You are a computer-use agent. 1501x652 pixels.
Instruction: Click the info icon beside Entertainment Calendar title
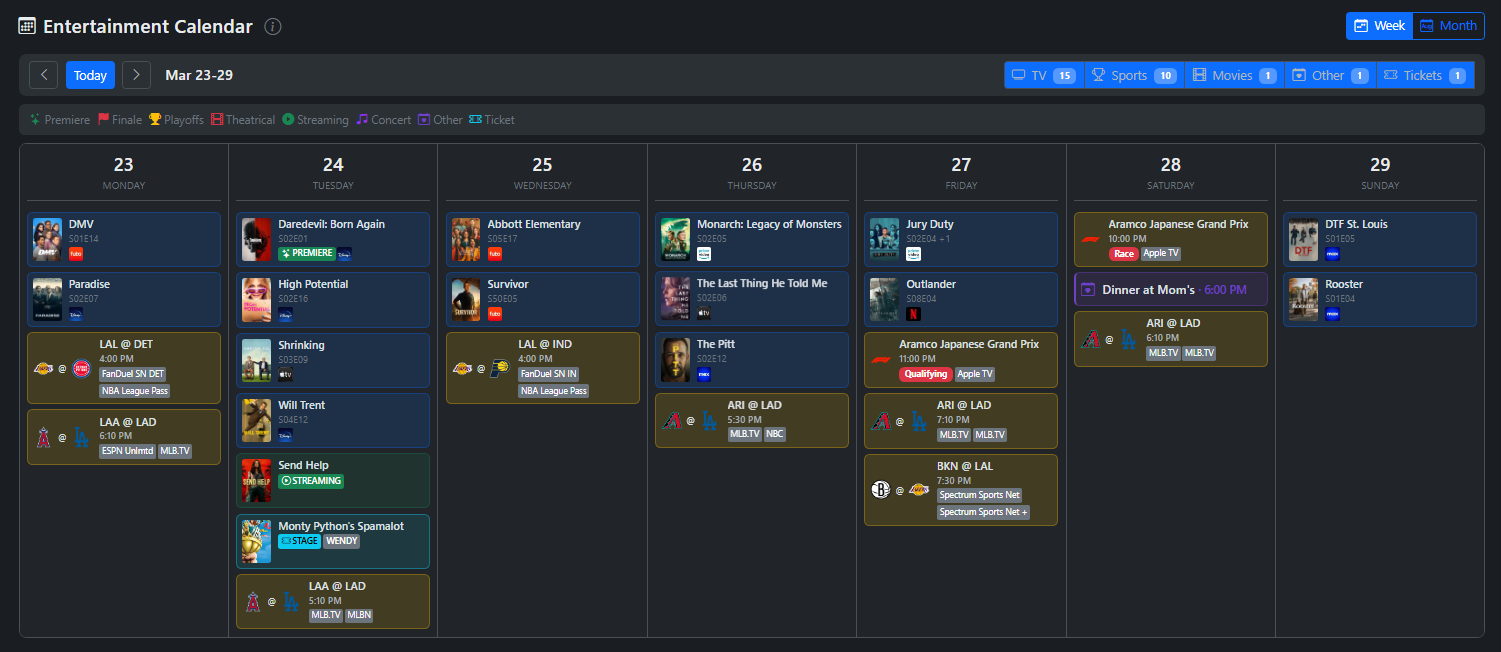(272, 26)
